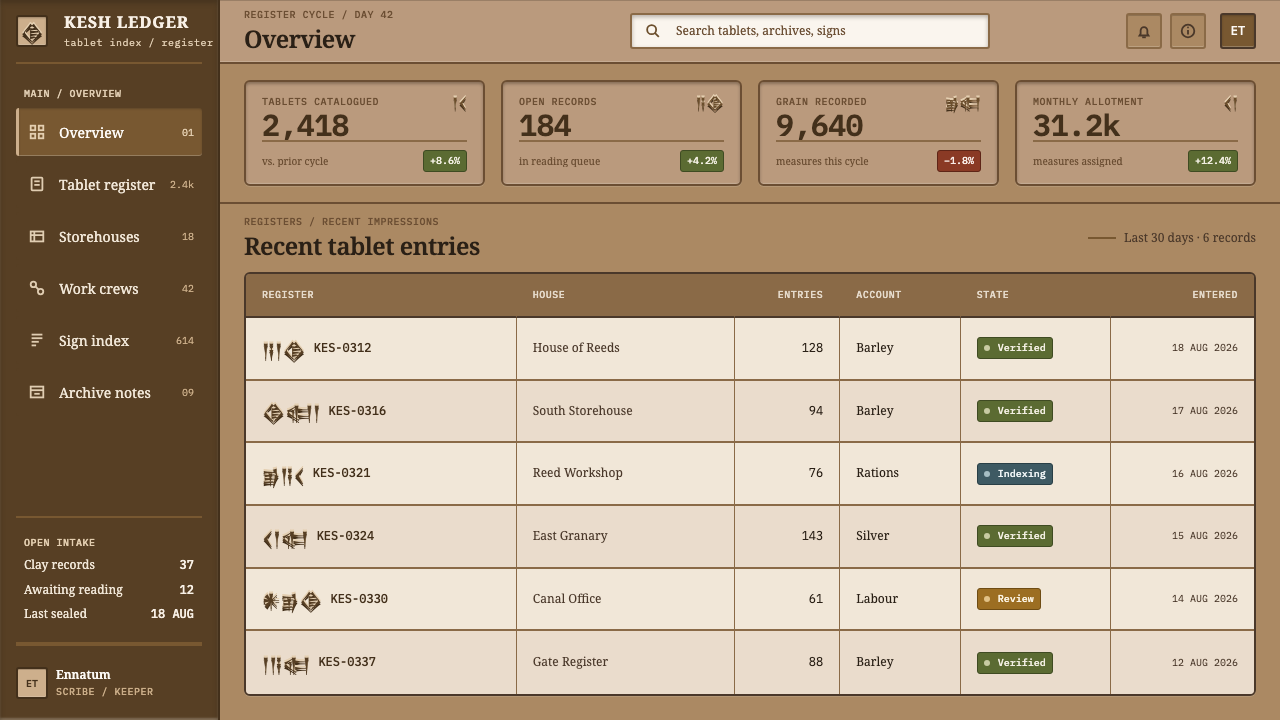The height and width of the screenshot is (720, 1280).
Task: Click the cuneiform sign beside KES-0312
Action: (x=283, y=351)
